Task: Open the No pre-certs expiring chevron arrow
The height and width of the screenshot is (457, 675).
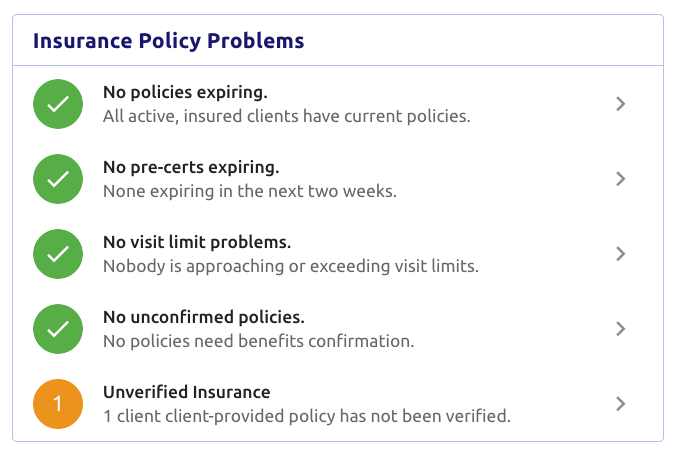Action: 620,179
